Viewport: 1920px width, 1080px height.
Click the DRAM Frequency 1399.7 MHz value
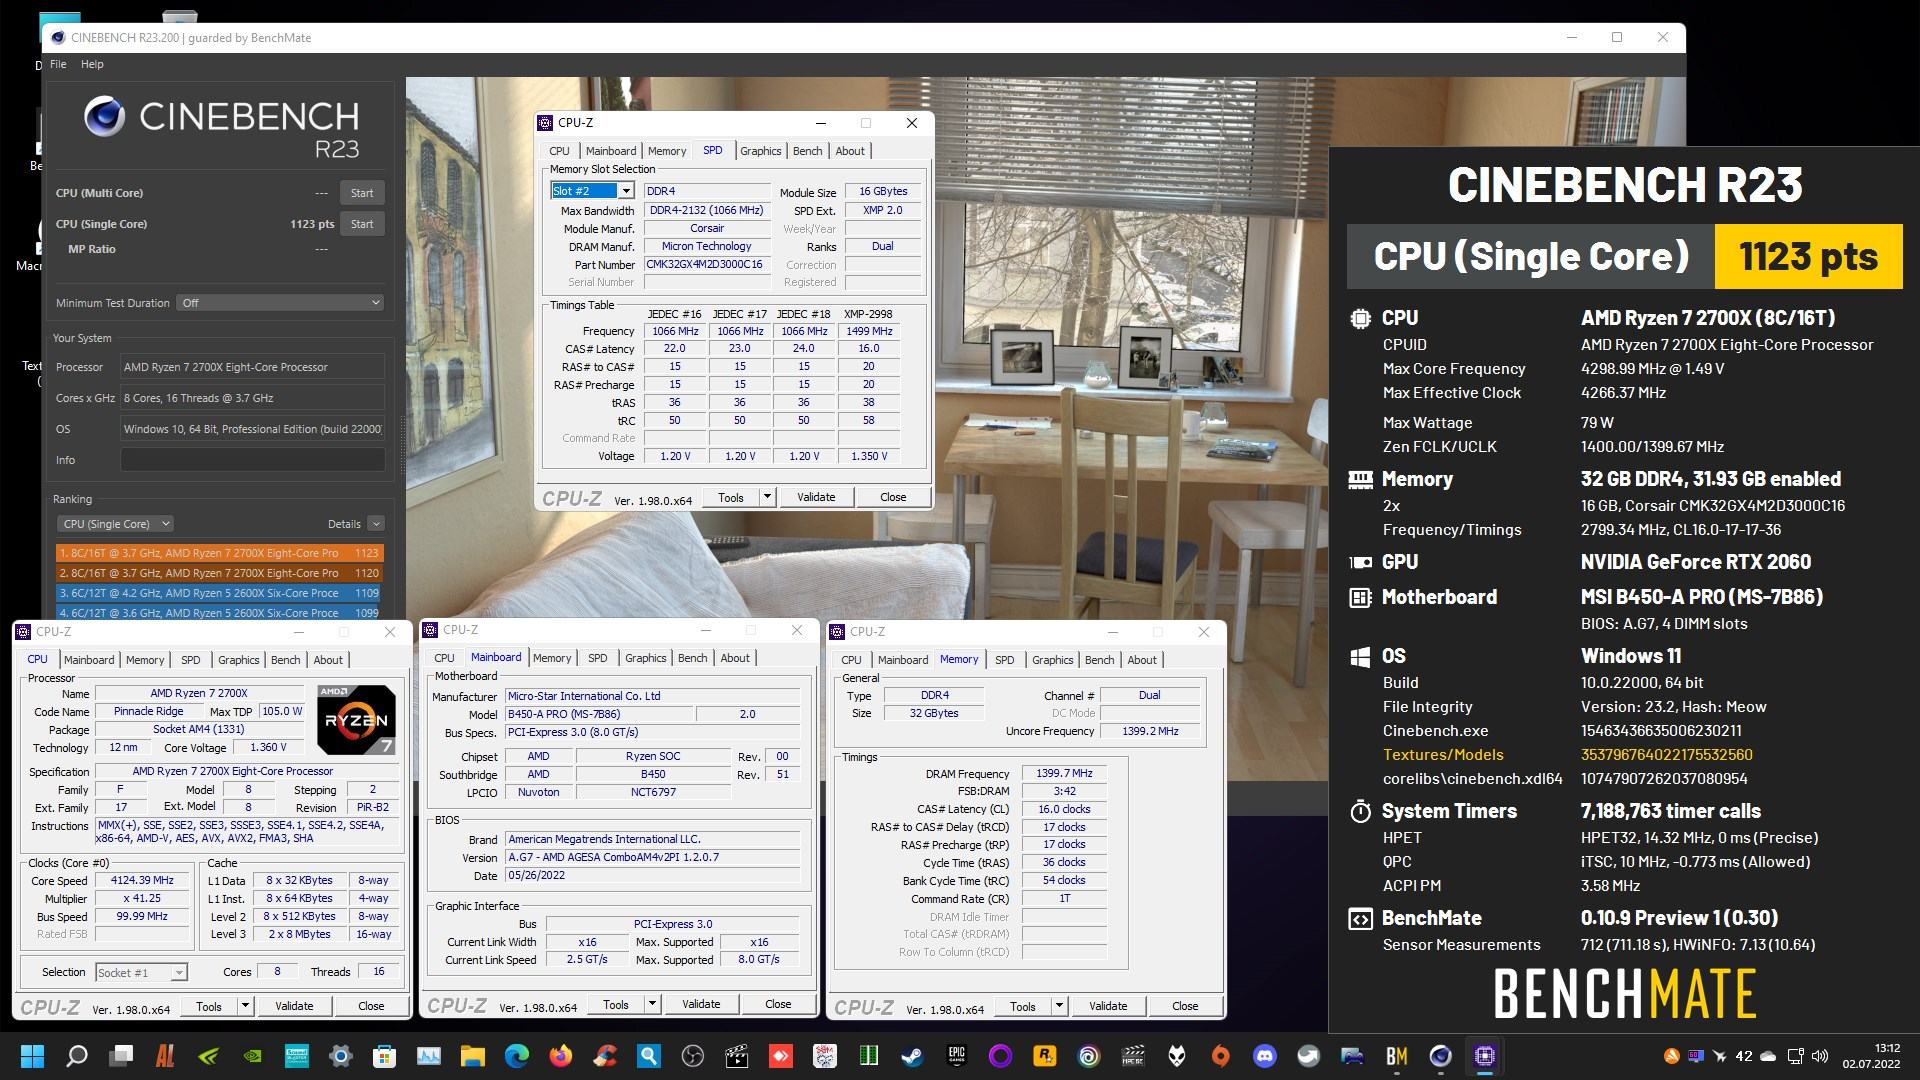1064,774
